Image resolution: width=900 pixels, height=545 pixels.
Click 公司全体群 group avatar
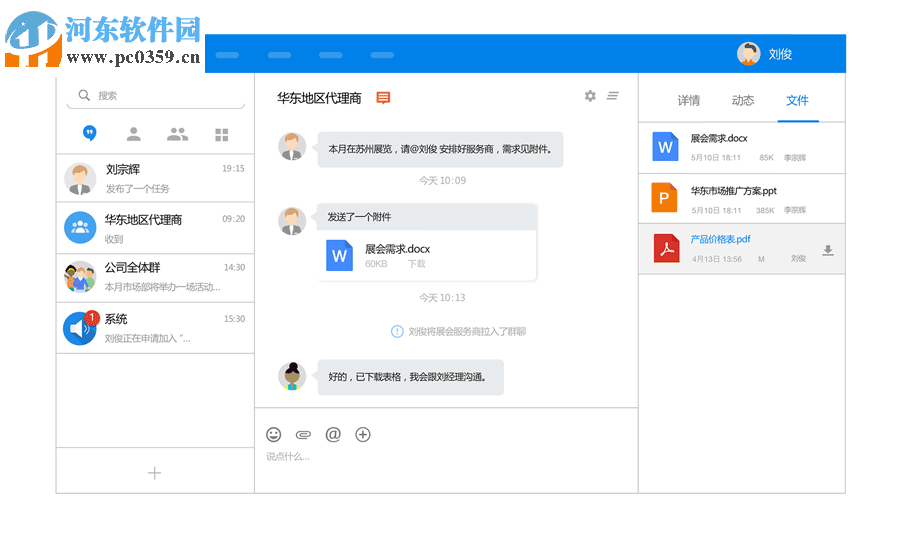tap(80, 277)
